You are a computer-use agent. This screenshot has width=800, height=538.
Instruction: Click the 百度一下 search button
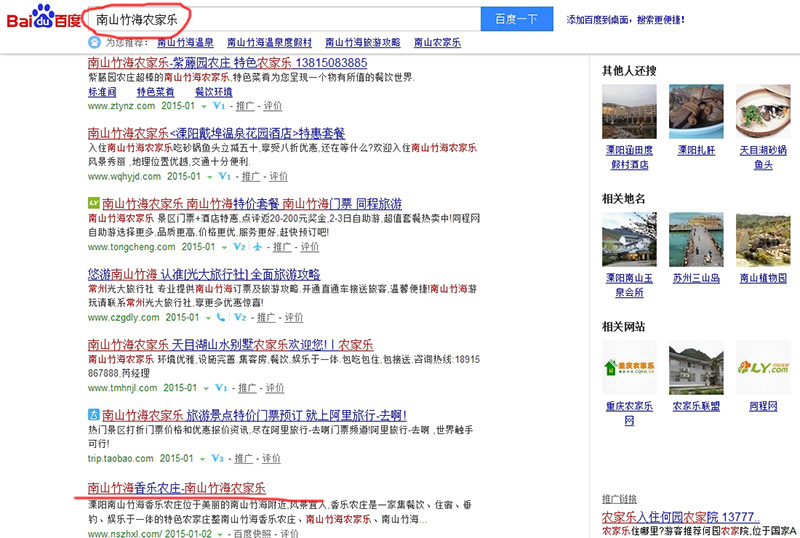click(517, 19)
